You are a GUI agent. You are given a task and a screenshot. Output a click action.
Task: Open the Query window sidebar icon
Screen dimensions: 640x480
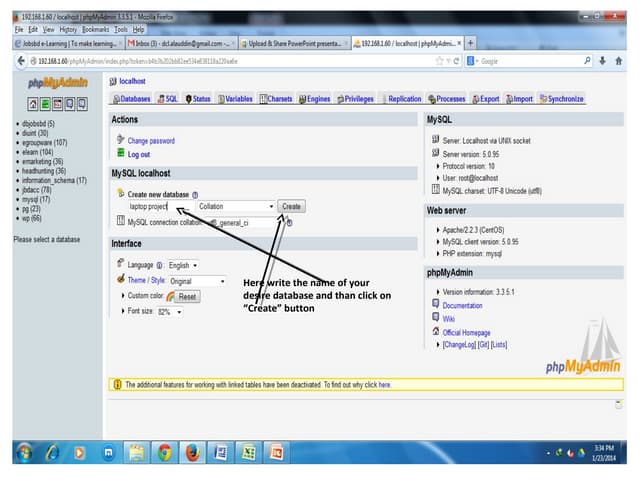point(55,104)
